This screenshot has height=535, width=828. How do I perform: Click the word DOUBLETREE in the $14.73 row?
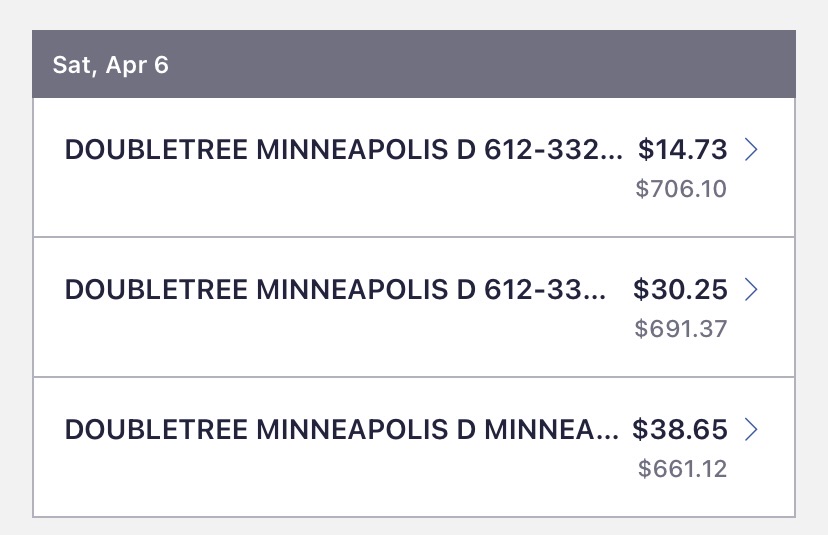coord(157,150)
